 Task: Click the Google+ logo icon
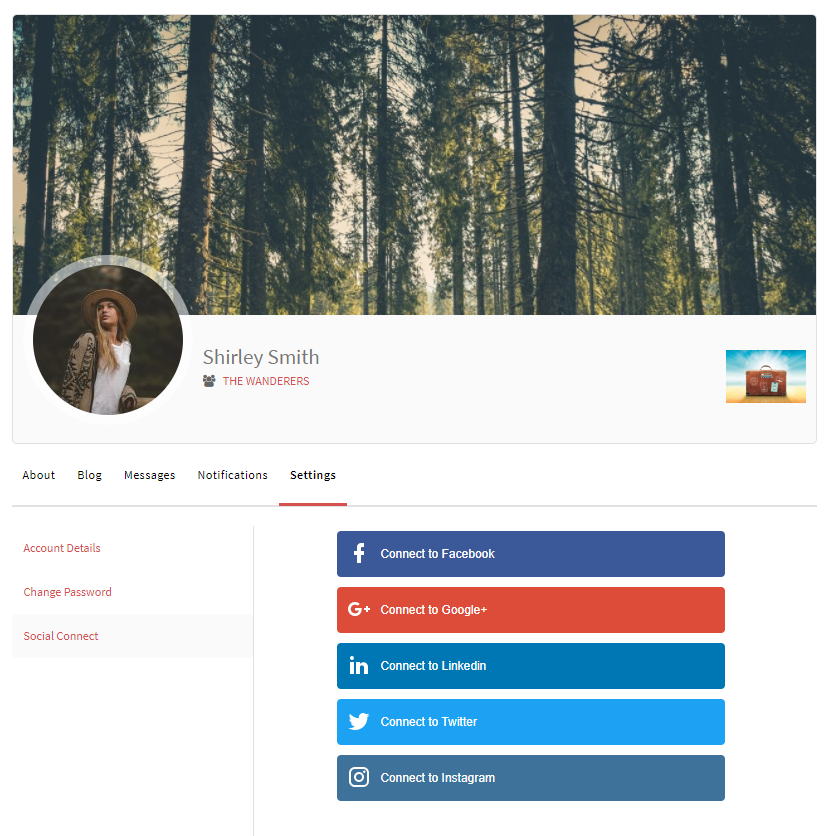(359, 610)
